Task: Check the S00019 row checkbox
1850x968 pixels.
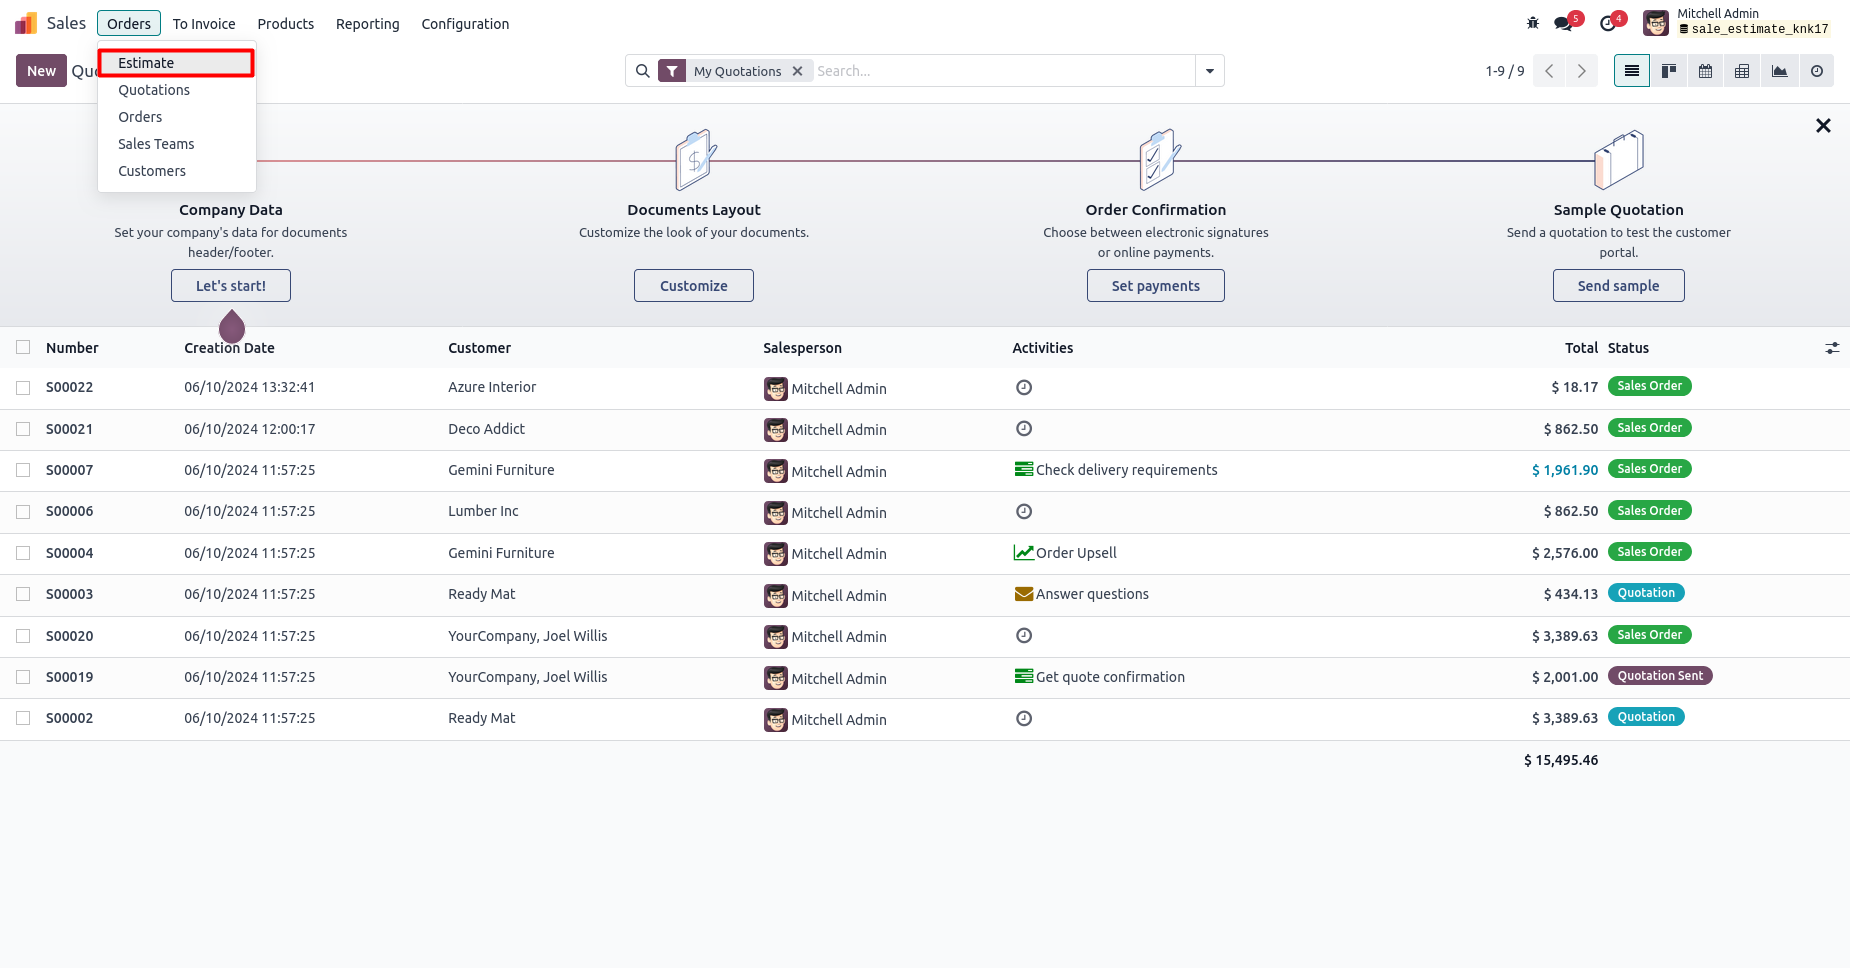Action: [x=23, y=677]
